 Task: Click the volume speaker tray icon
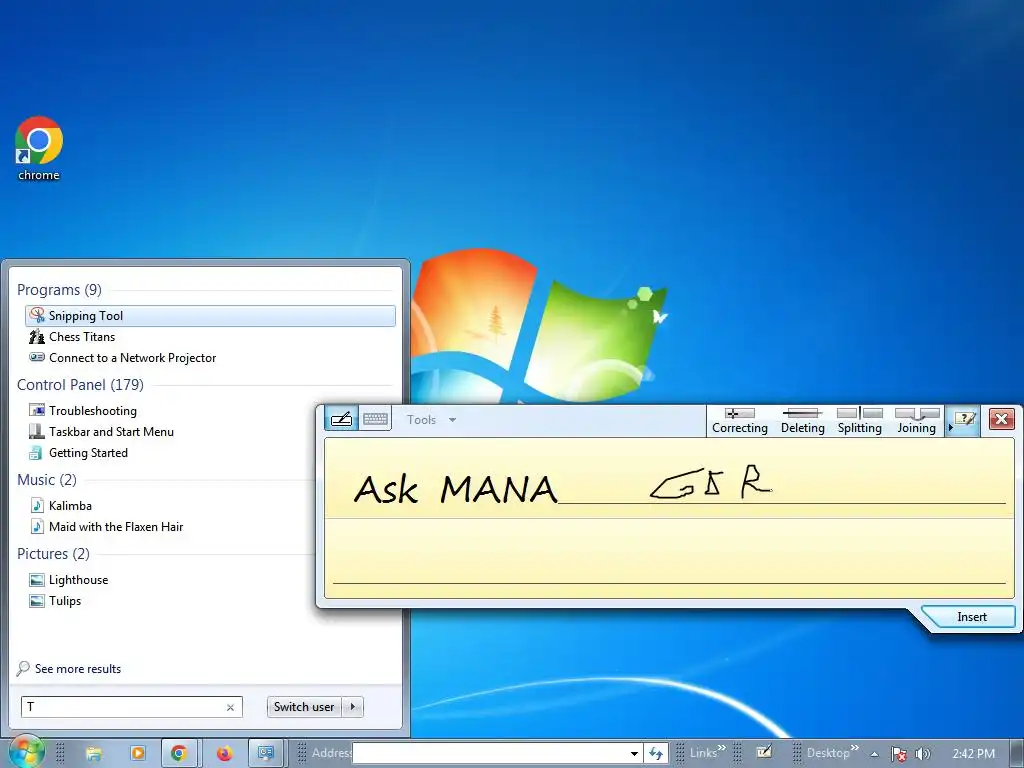(922, 754)
